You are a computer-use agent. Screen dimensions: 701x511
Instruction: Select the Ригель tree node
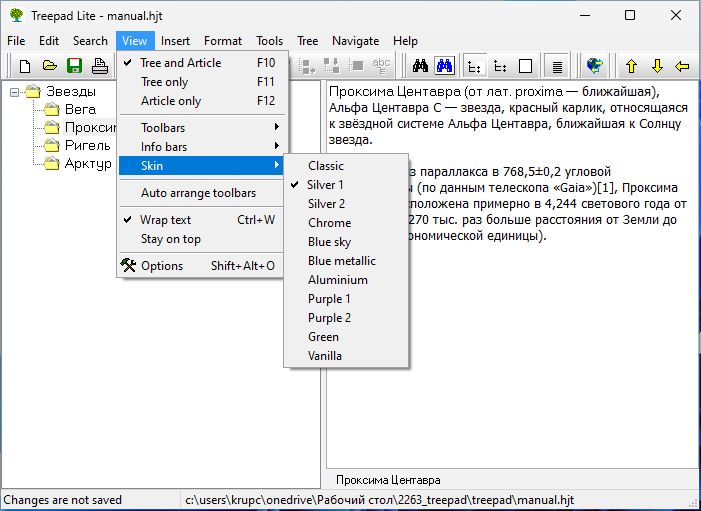[x=88, y=145]
